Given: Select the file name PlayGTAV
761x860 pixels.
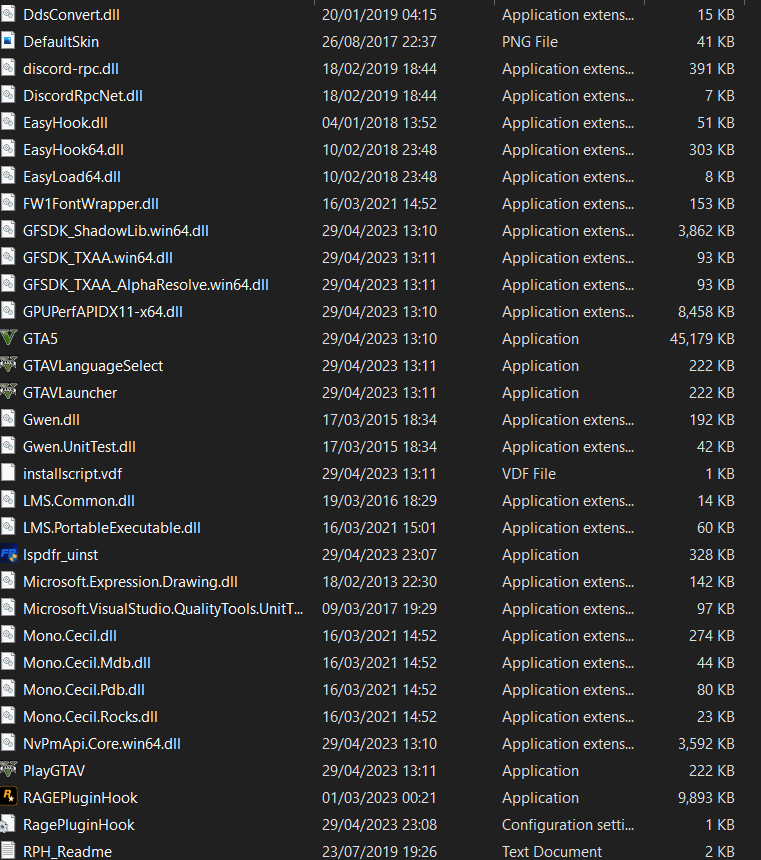Looking at the screenshot, I should point(54,771).
